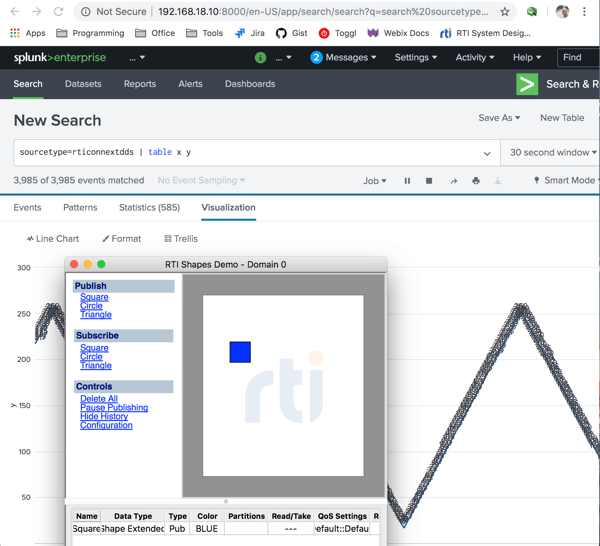This screenshot has height=546, width=600.
Task: Click the green extension icon in toolbar
Action: coord(532,12)
